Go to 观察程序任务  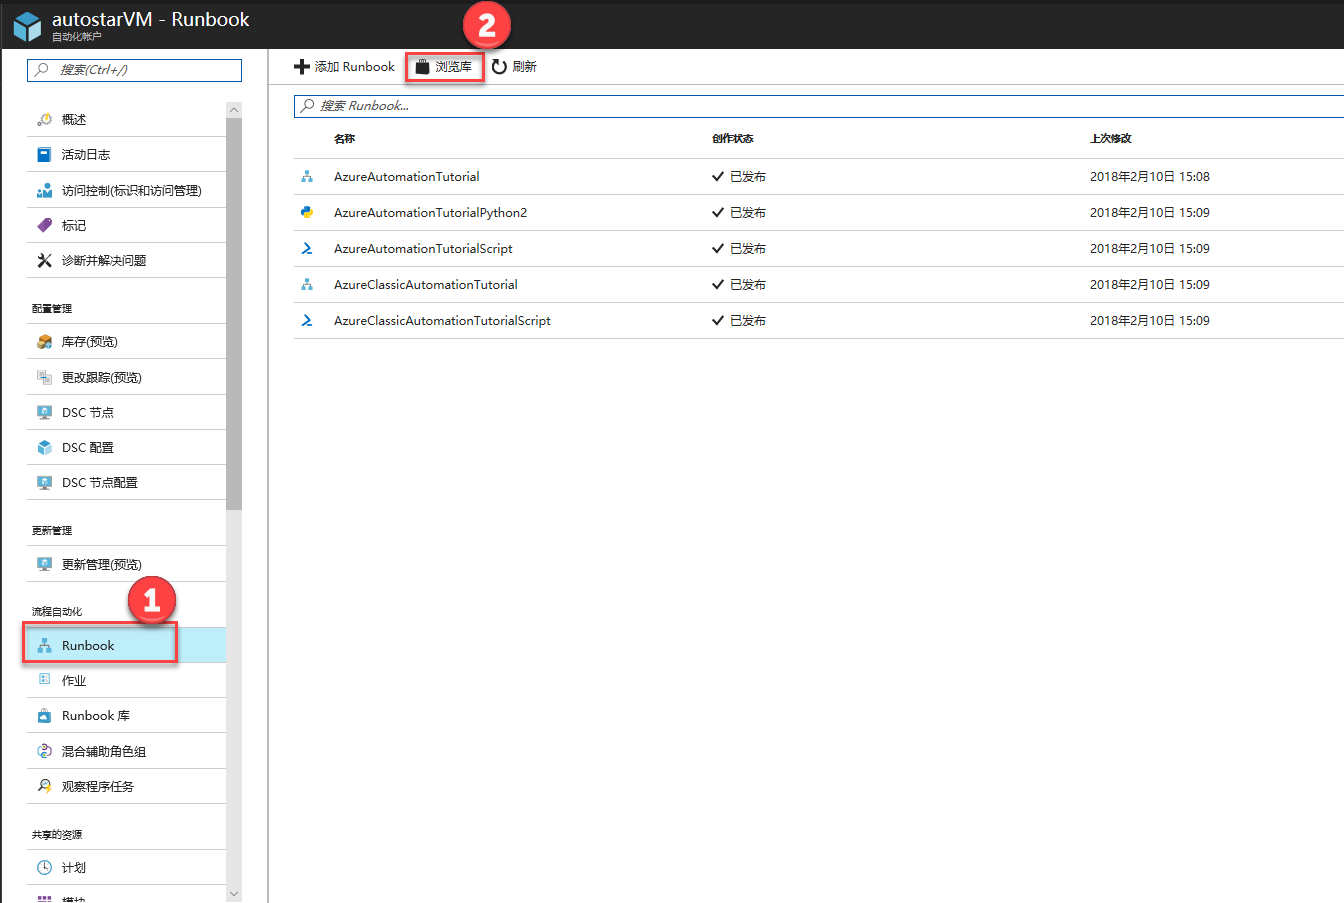tap(127, 786)
